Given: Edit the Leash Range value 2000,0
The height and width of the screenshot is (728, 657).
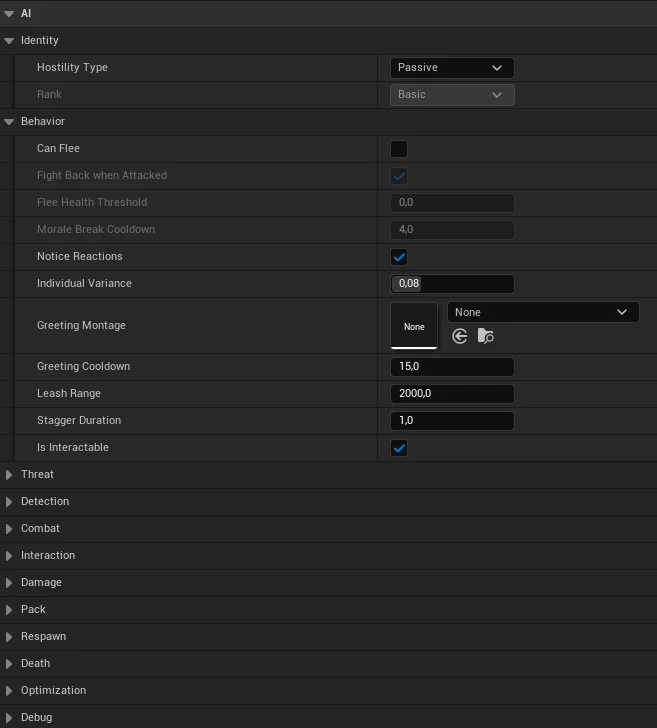Looking at the screenshot, I should click(x=452, y=393).
